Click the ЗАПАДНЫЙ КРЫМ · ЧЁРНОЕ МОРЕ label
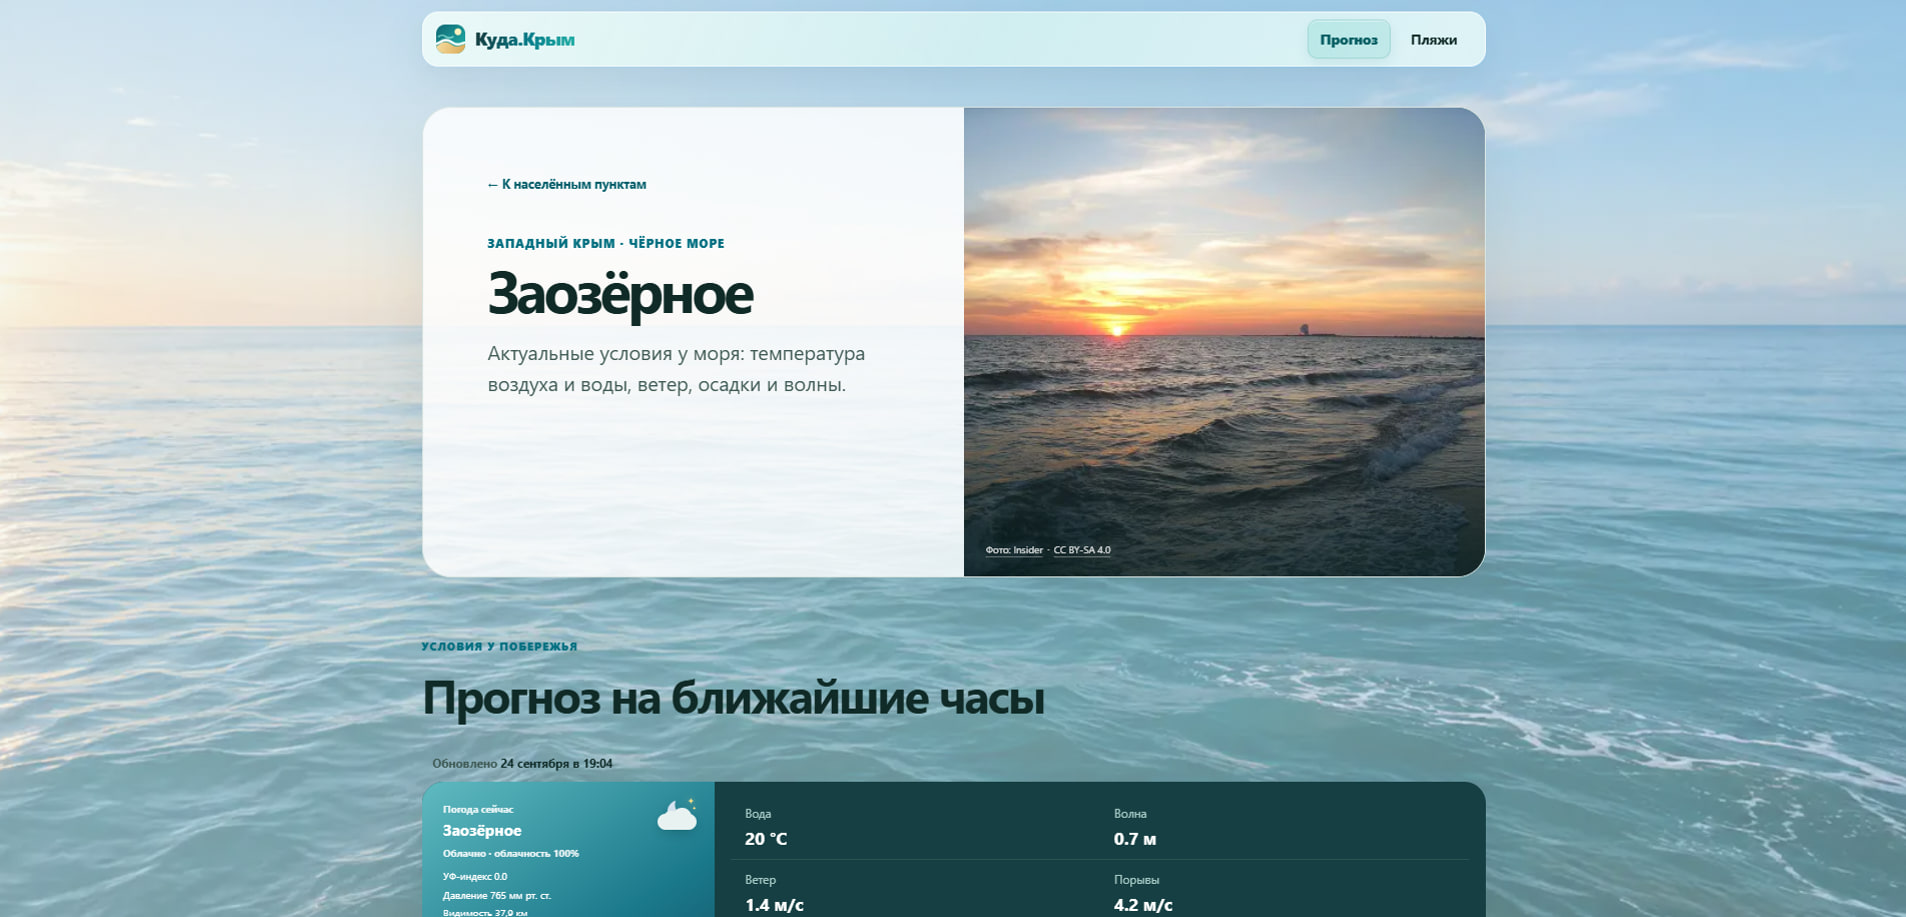Image resolution: width=1906 pixels, height=917 pixels. pos(606,243)
